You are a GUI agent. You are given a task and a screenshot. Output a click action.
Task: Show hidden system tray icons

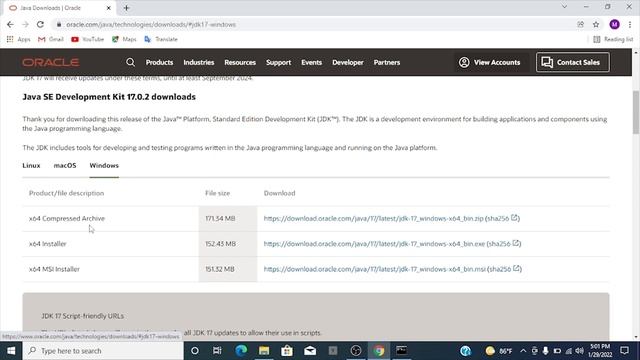[523, 351]
